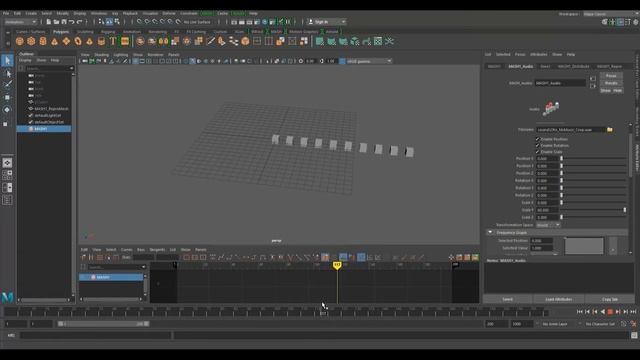Adjust the Scale Y slider handle

[624, 210]
